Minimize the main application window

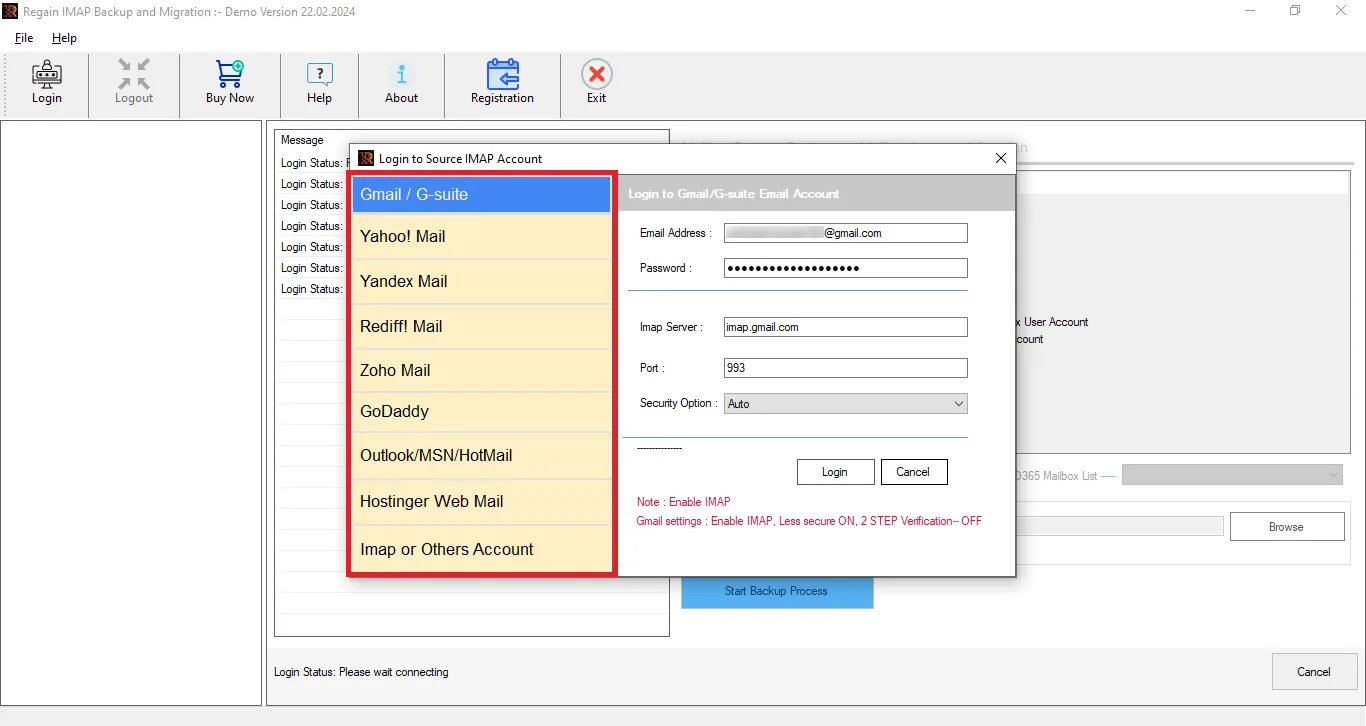1249,11
